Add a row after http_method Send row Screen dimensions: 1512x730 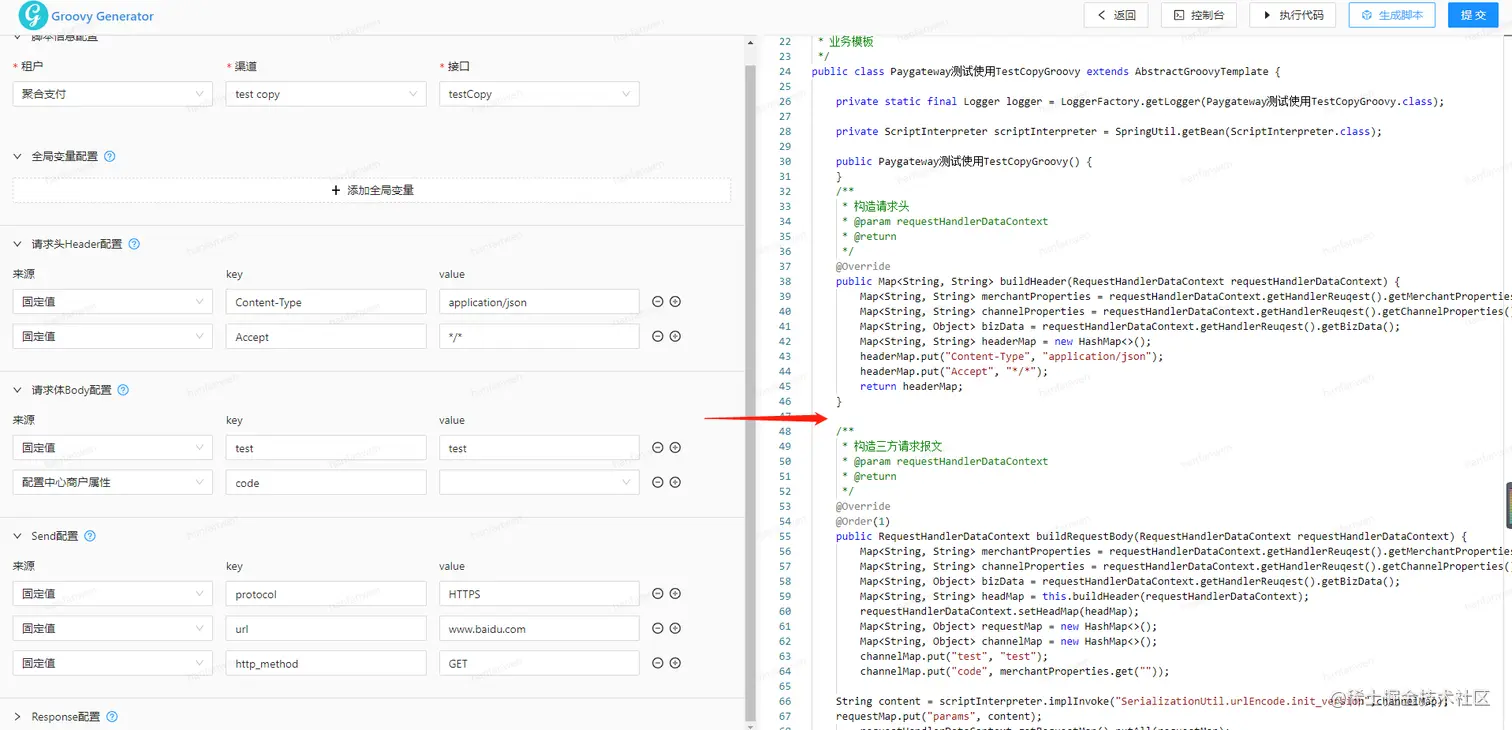675,663
